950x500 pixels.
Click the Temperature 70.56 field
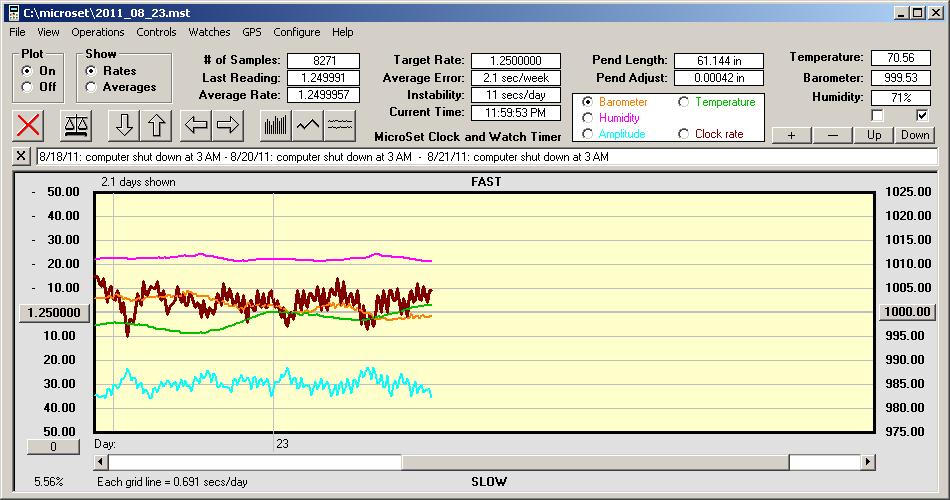click(x=900, y=58)
